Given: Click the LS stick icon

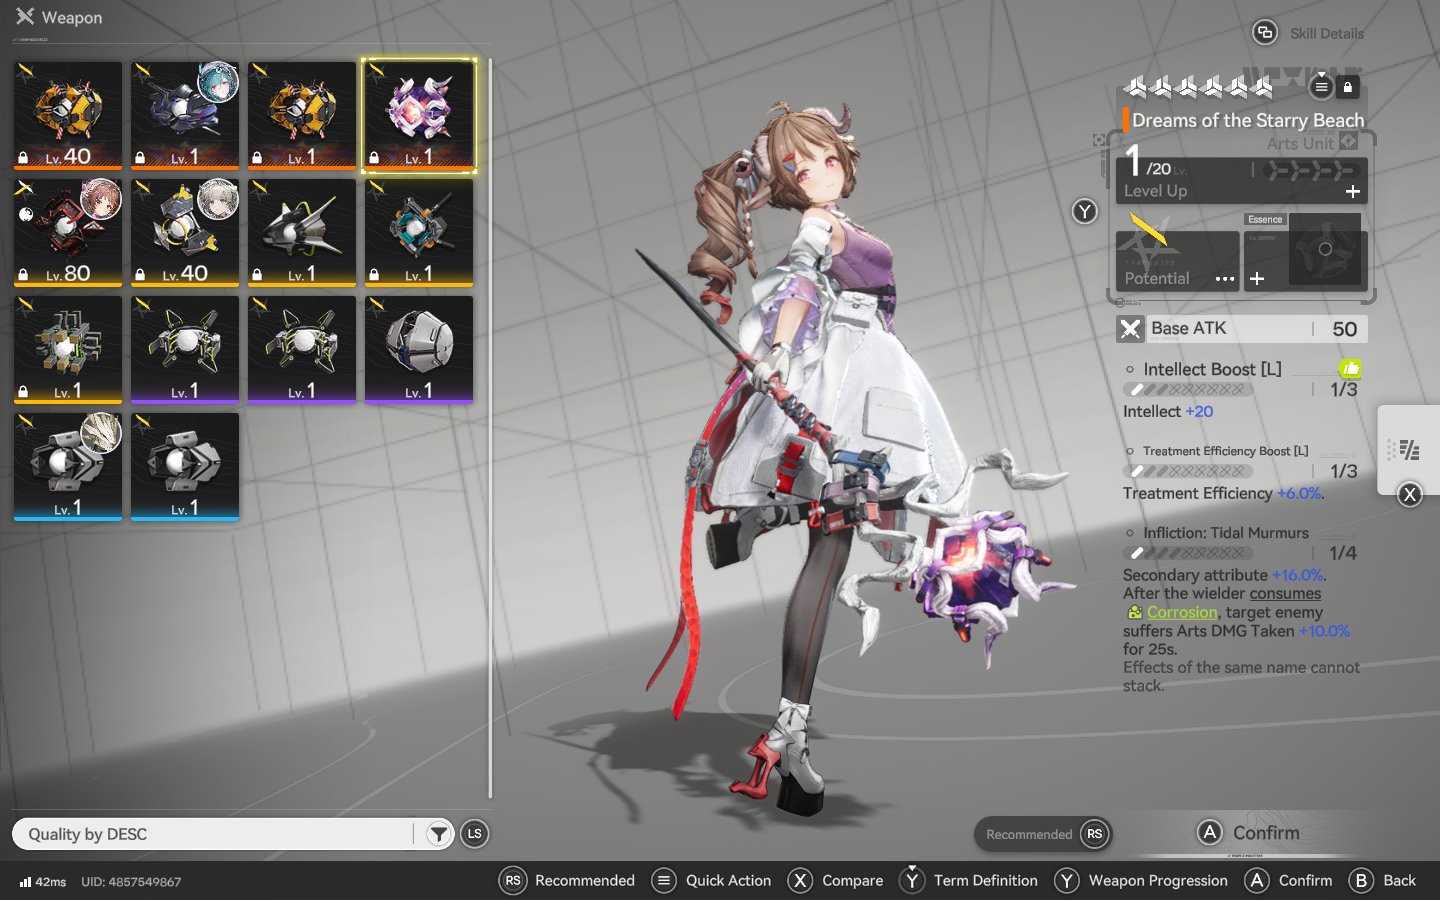Looking at the screenshot, I should [475, 834].
